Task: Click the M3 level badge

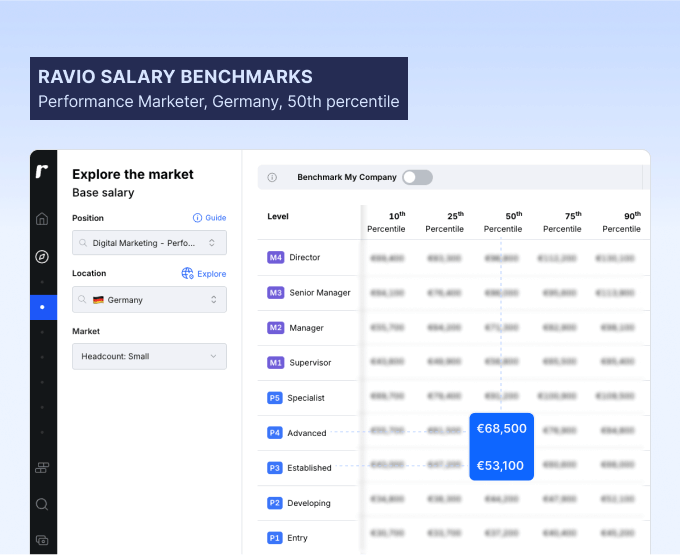Action: [x=275, y=293]
